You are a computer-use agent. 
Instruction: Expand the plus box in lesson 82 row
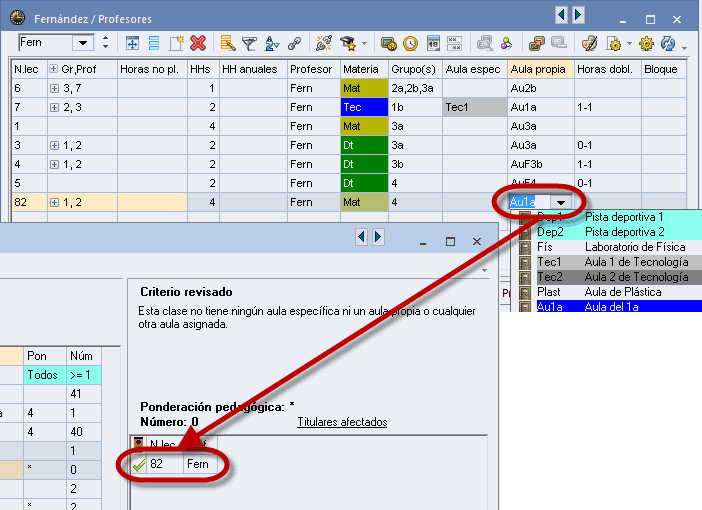(54, 203)
